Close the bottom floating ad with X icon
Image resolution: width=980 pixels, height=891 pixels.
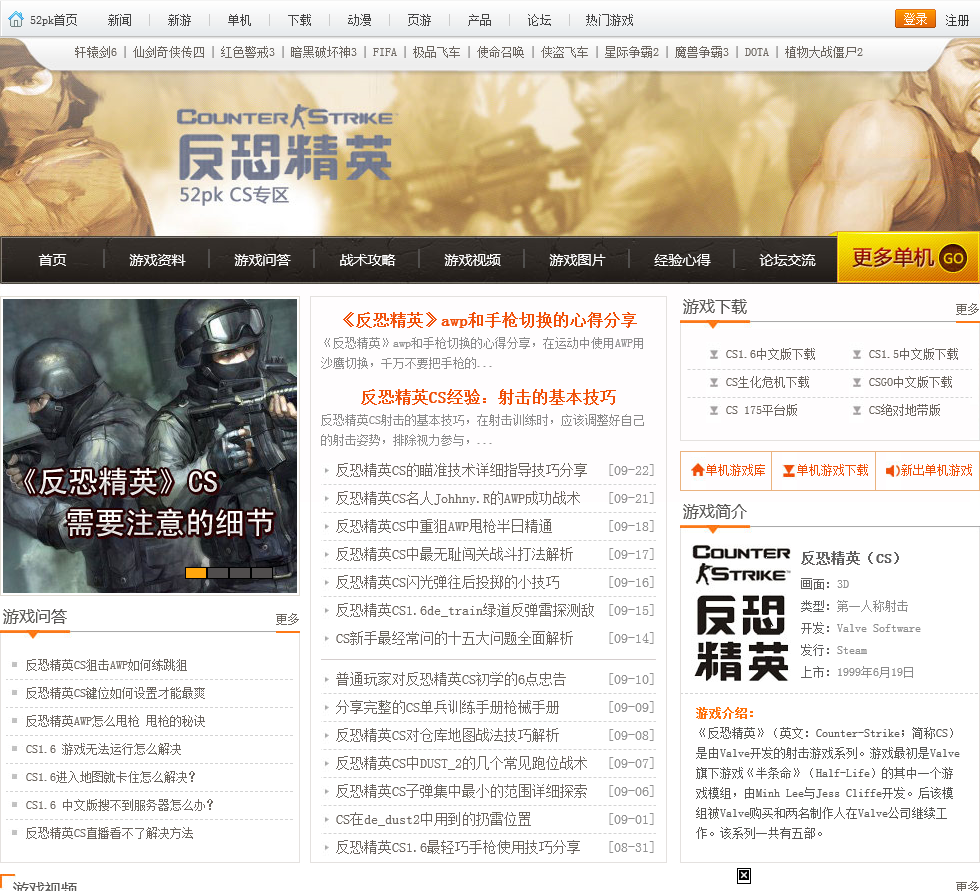pos(744,876)
